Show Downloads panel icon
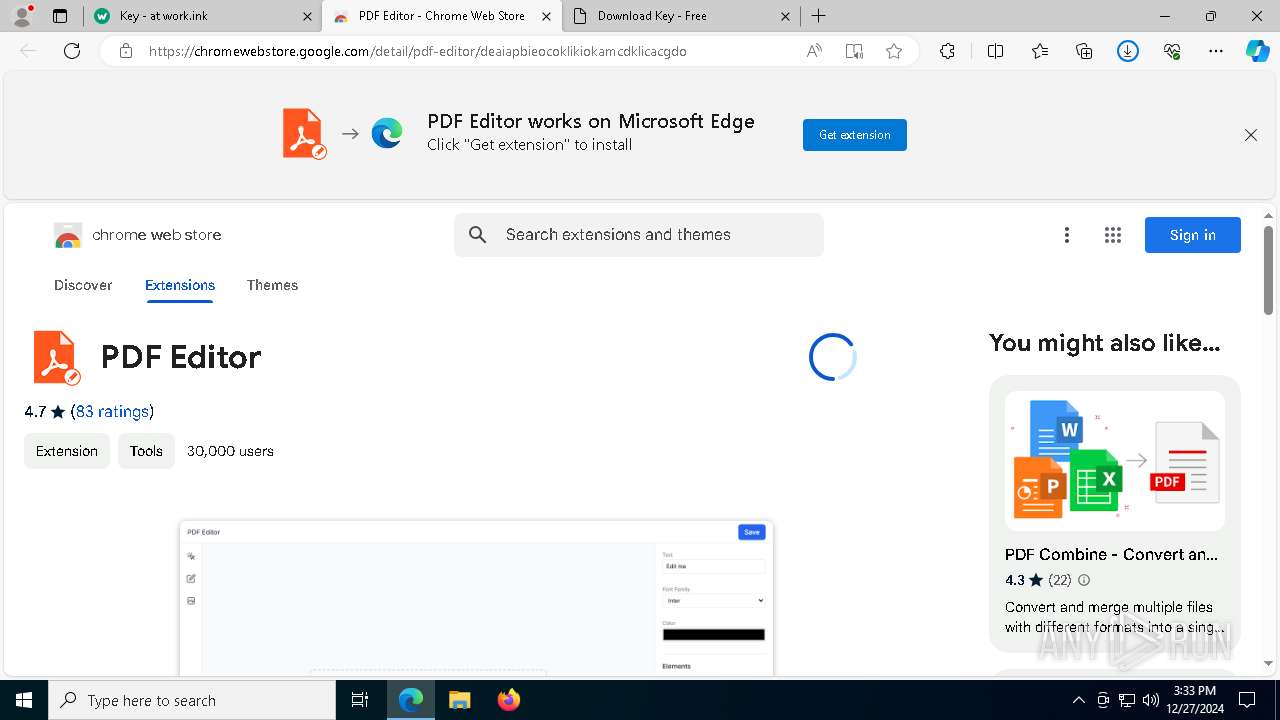Screen dimensions: 1280x720 (1128, 51)
